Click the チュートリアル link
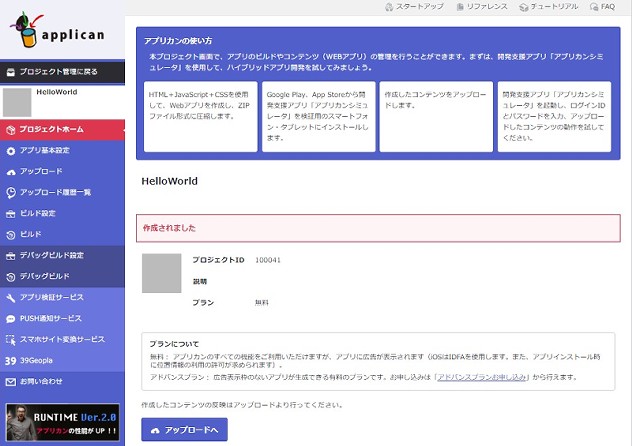This screenshot has height=446, width=632. (549, 7)
